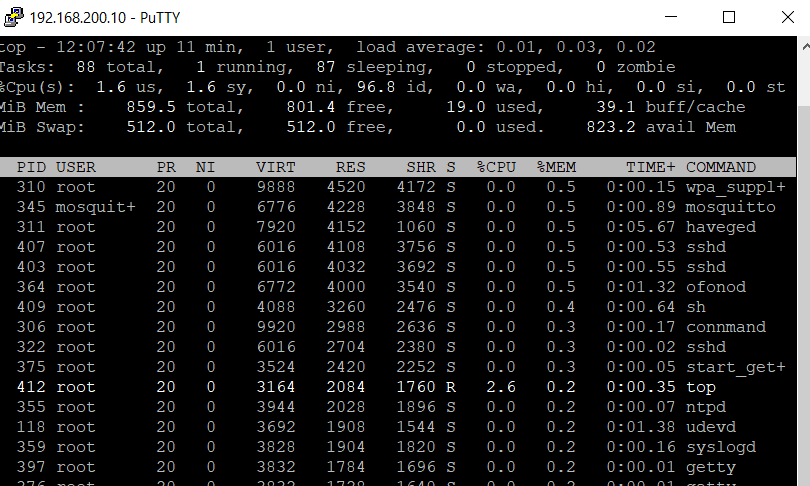Click the load average '0.01, 0.03, 0.02'
The height and width of the screenshot is (486, 810).
pyautogui.click(x=576, y=48)
